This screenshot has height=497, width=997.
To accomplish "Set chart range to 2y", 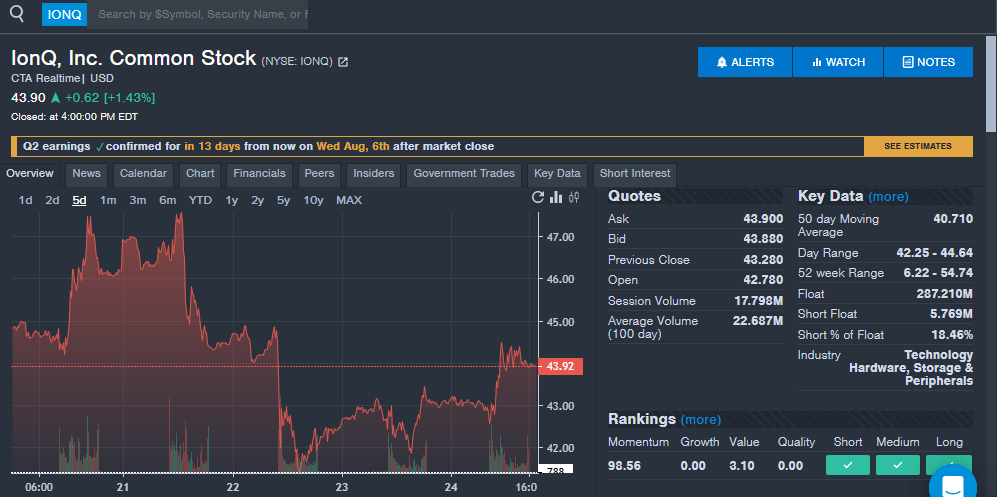I will pyautogui.click(x=258, y=200).
